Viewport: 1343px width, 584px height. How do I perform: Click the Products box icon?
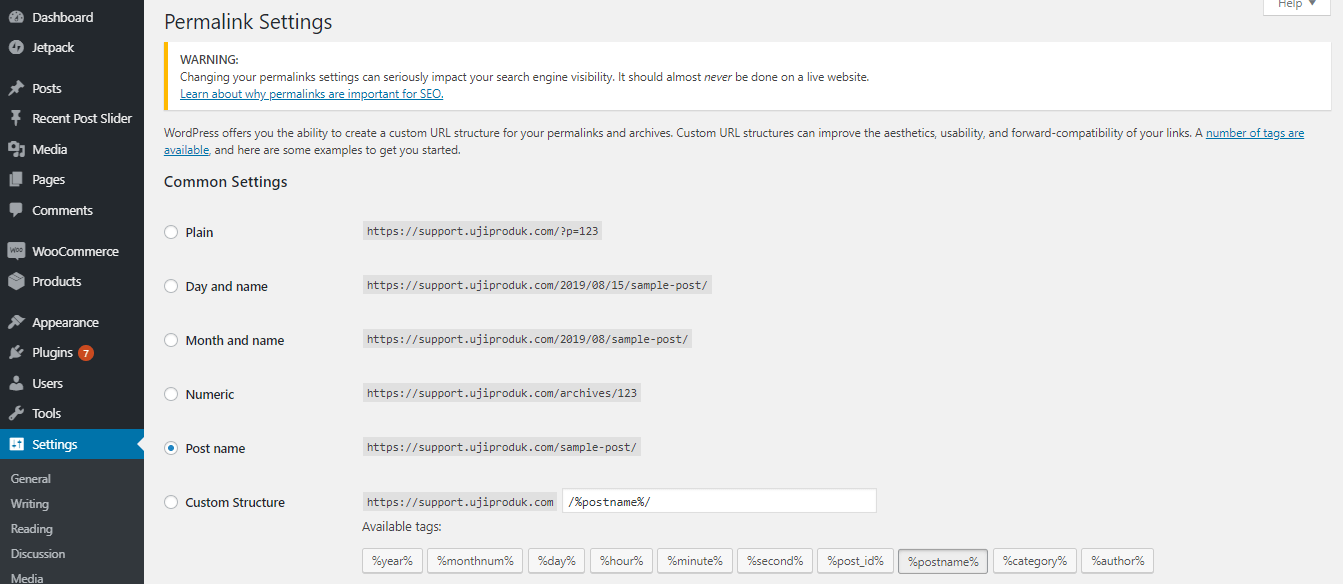point(16,281)
